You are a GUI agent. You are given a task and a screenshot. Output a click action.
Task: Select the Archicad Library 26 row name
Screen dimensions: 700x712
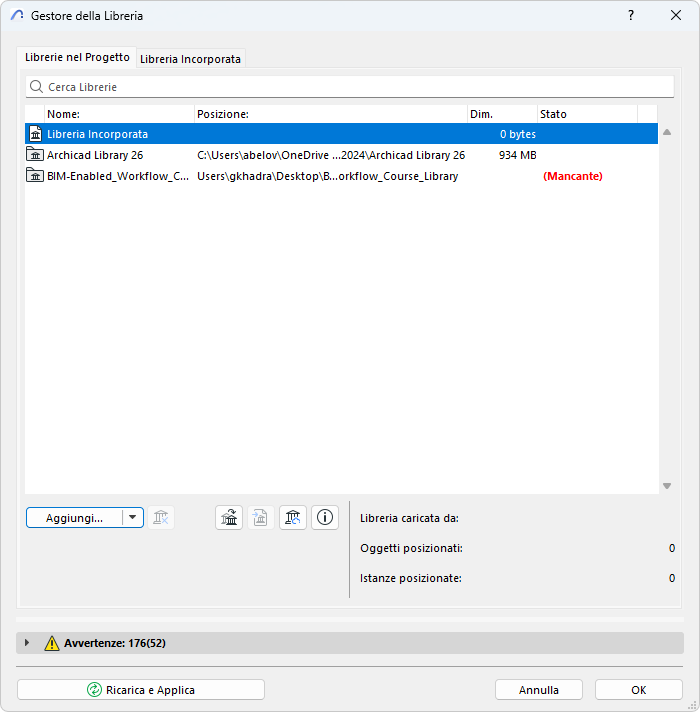[95, 155]
